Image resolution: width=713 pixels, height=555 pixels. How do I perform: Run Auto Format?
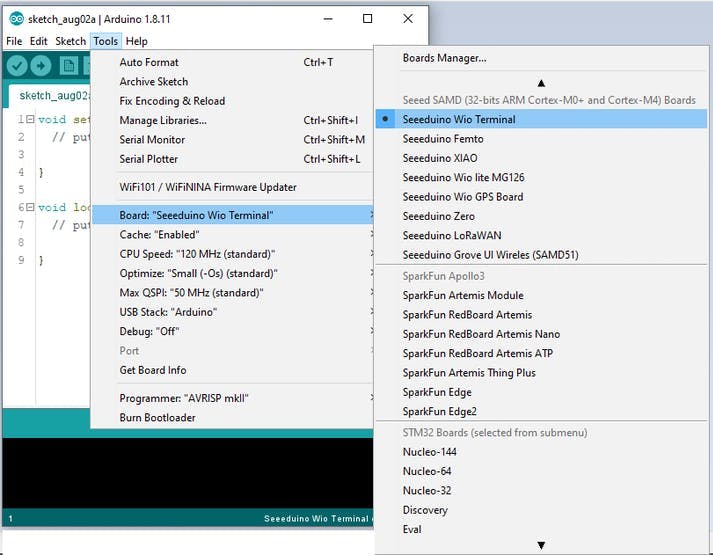(x=233, y=62)
